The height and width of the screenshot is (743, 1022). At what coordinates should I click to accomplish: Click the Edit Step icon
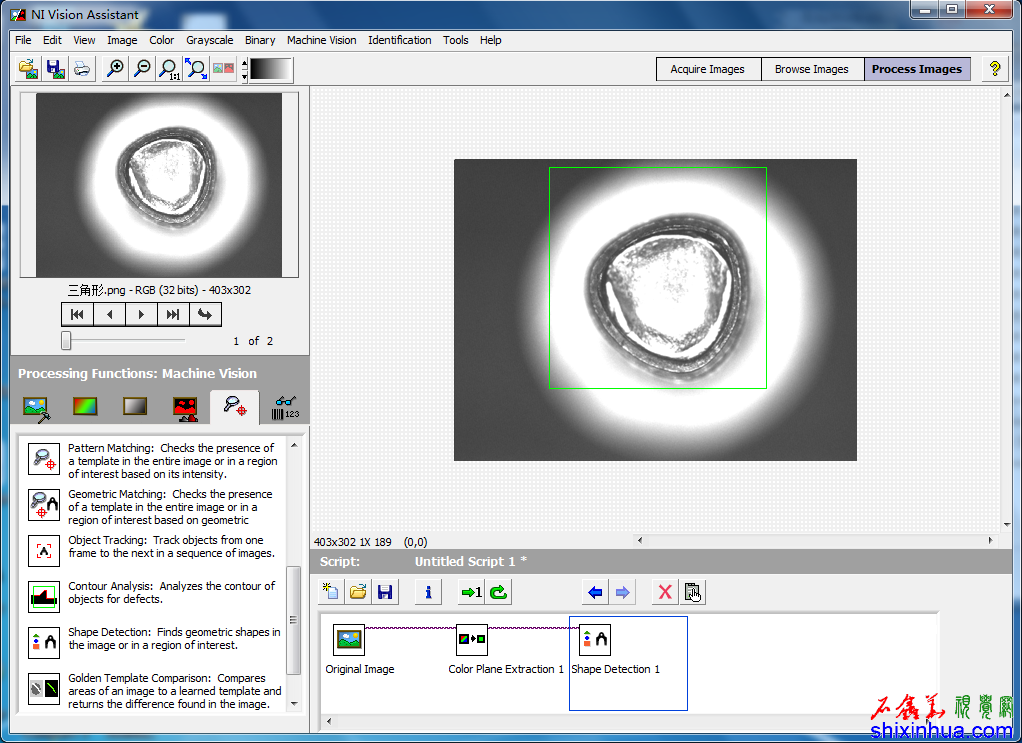(x=692, y=592)
